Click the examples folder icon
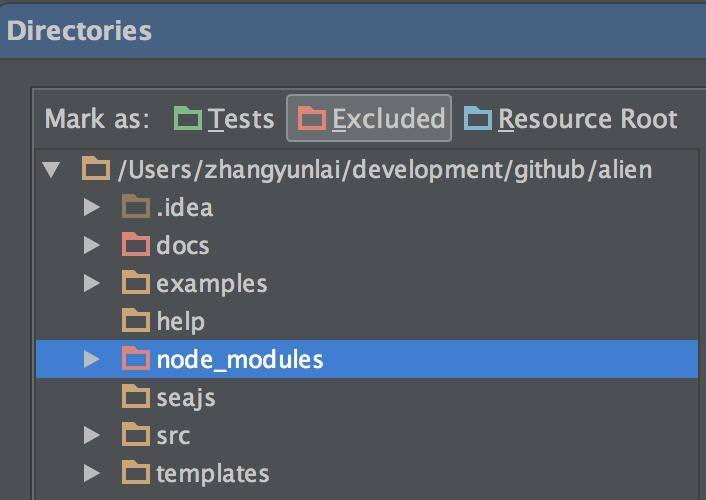706x500 pixels. [135, 284]
